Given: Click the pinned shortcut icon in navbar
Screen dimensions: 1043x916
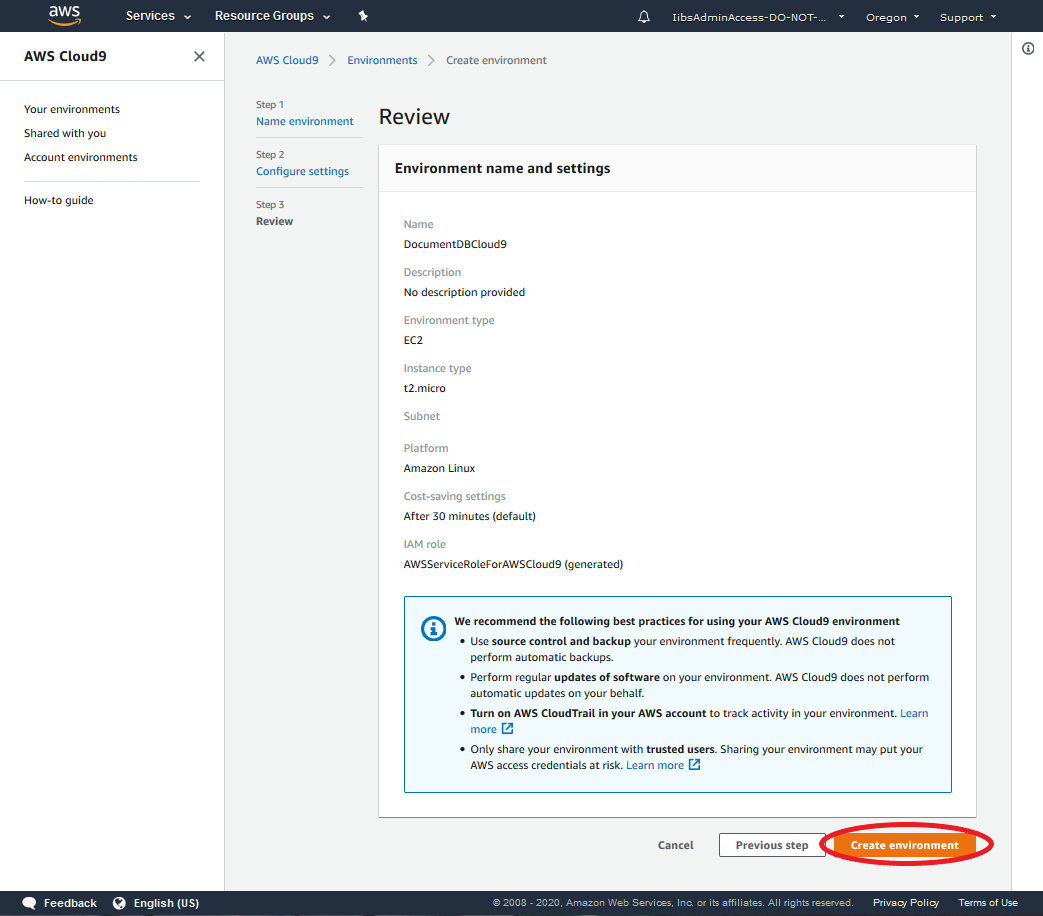Looking at the screenshot, I should coord(363,16).
